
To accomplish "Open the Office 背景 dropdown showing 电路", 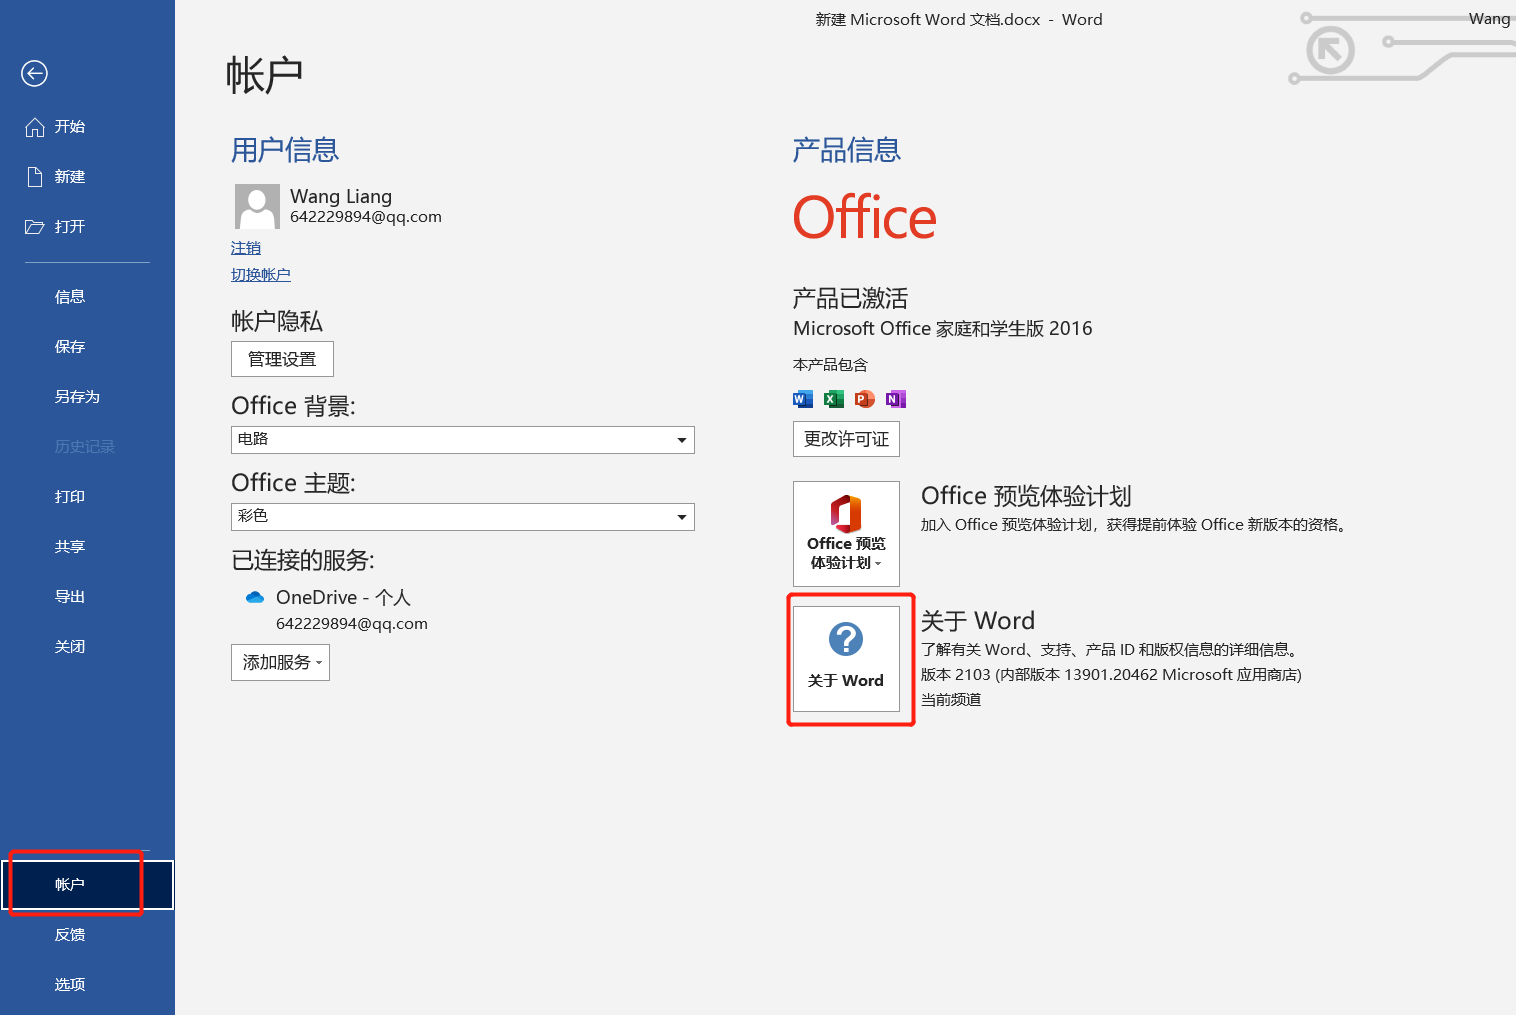I will 463,440.
